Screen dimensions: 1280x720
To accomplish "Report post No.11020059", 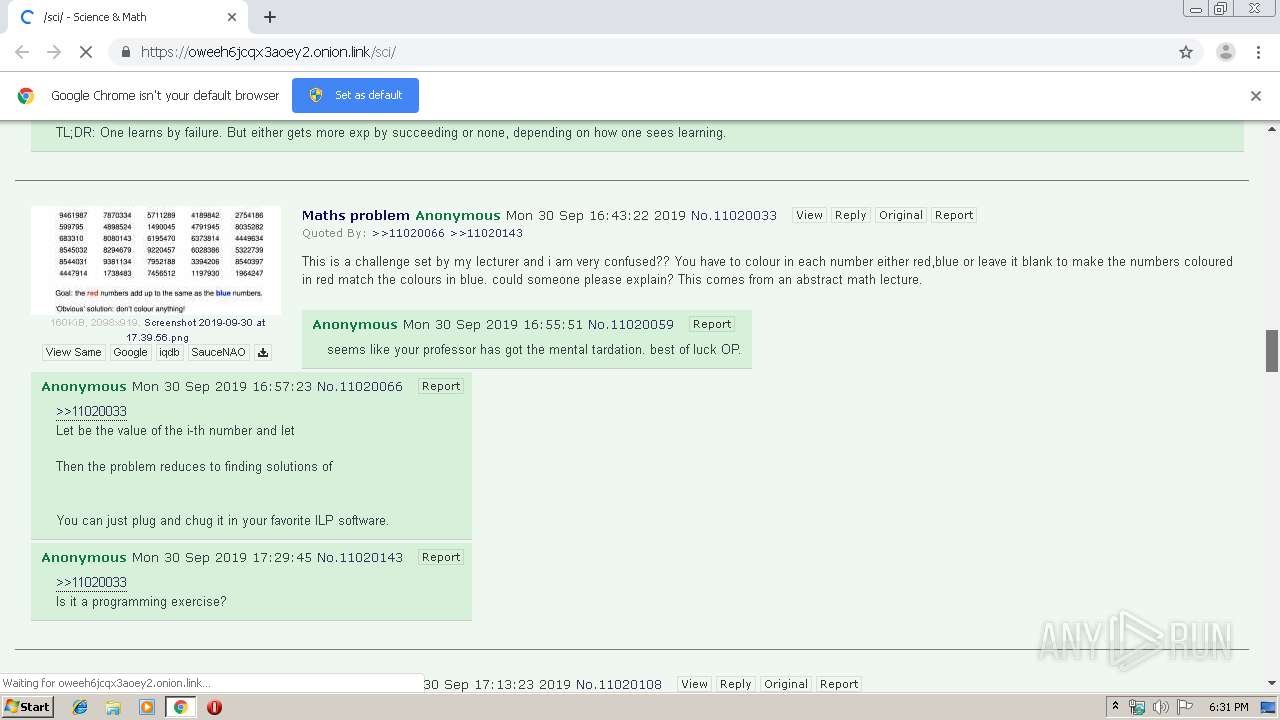I will coord(712,324).
